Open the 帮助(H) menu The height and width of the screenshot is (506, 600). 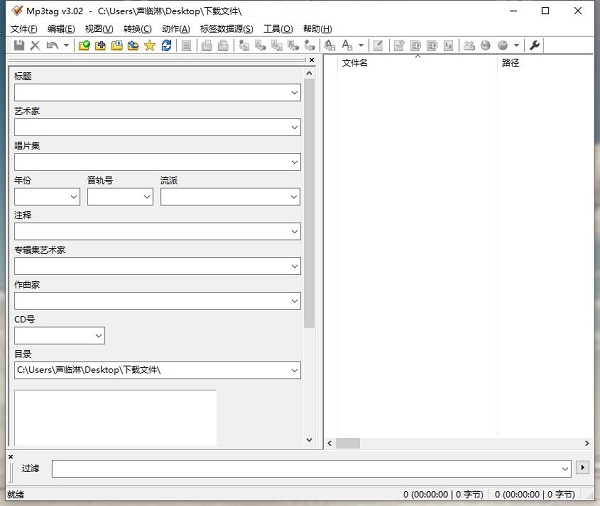(x=318, y=29)
